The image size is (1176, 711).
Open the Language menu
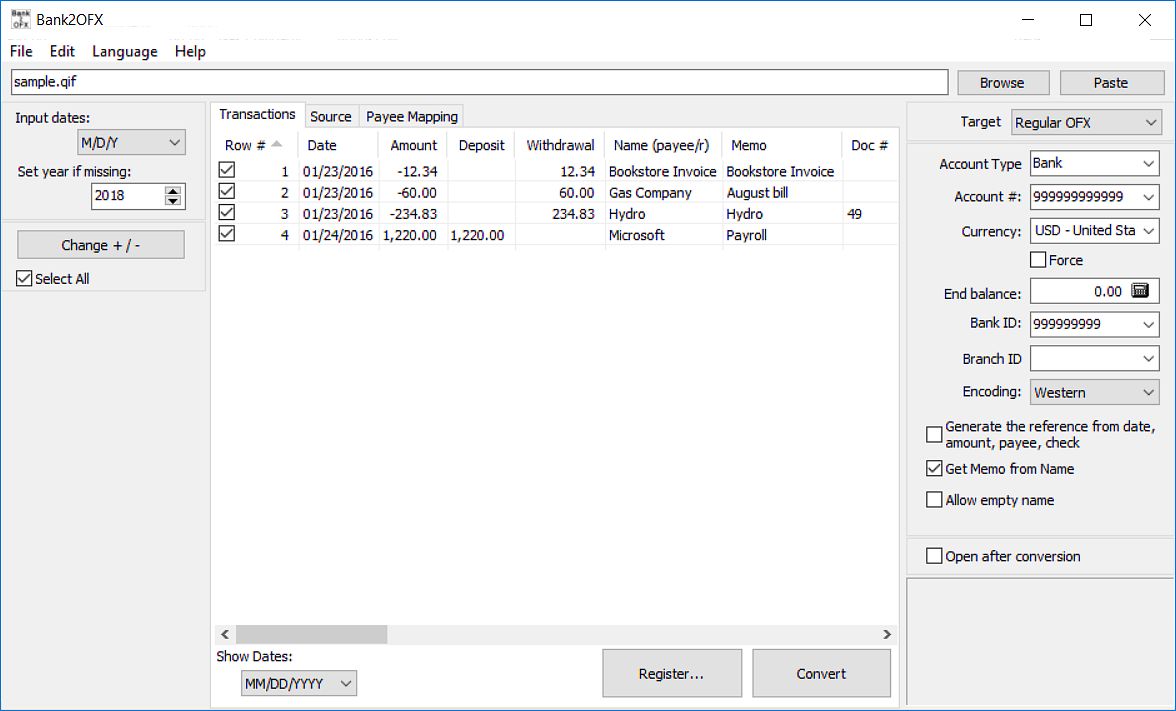point(124,51)
